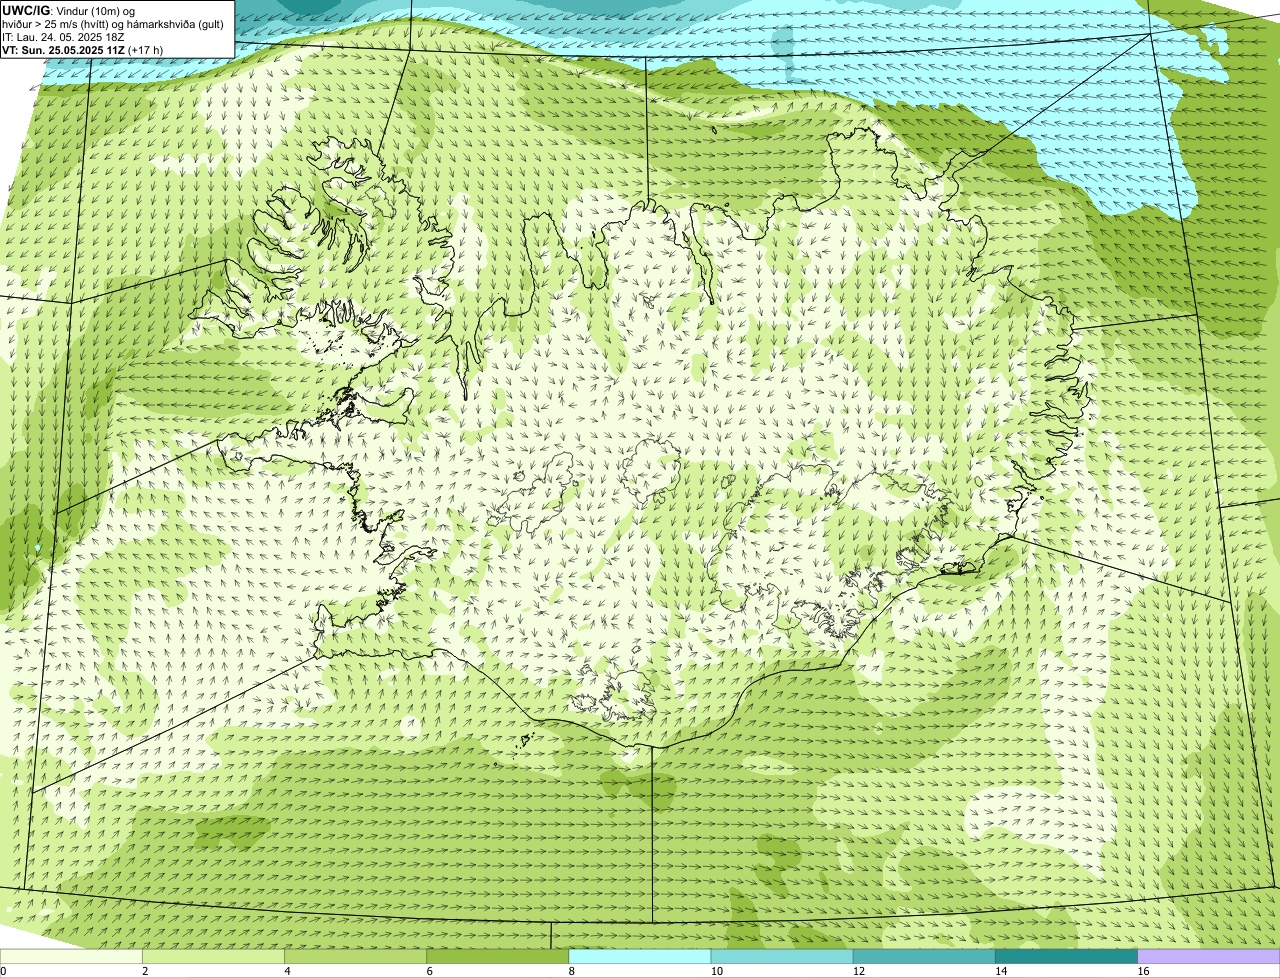Screen dimensions: 1280x978
Task: Click the title line 'UWC/IG: Vindur (10m) og'
Action: [69, 10]
